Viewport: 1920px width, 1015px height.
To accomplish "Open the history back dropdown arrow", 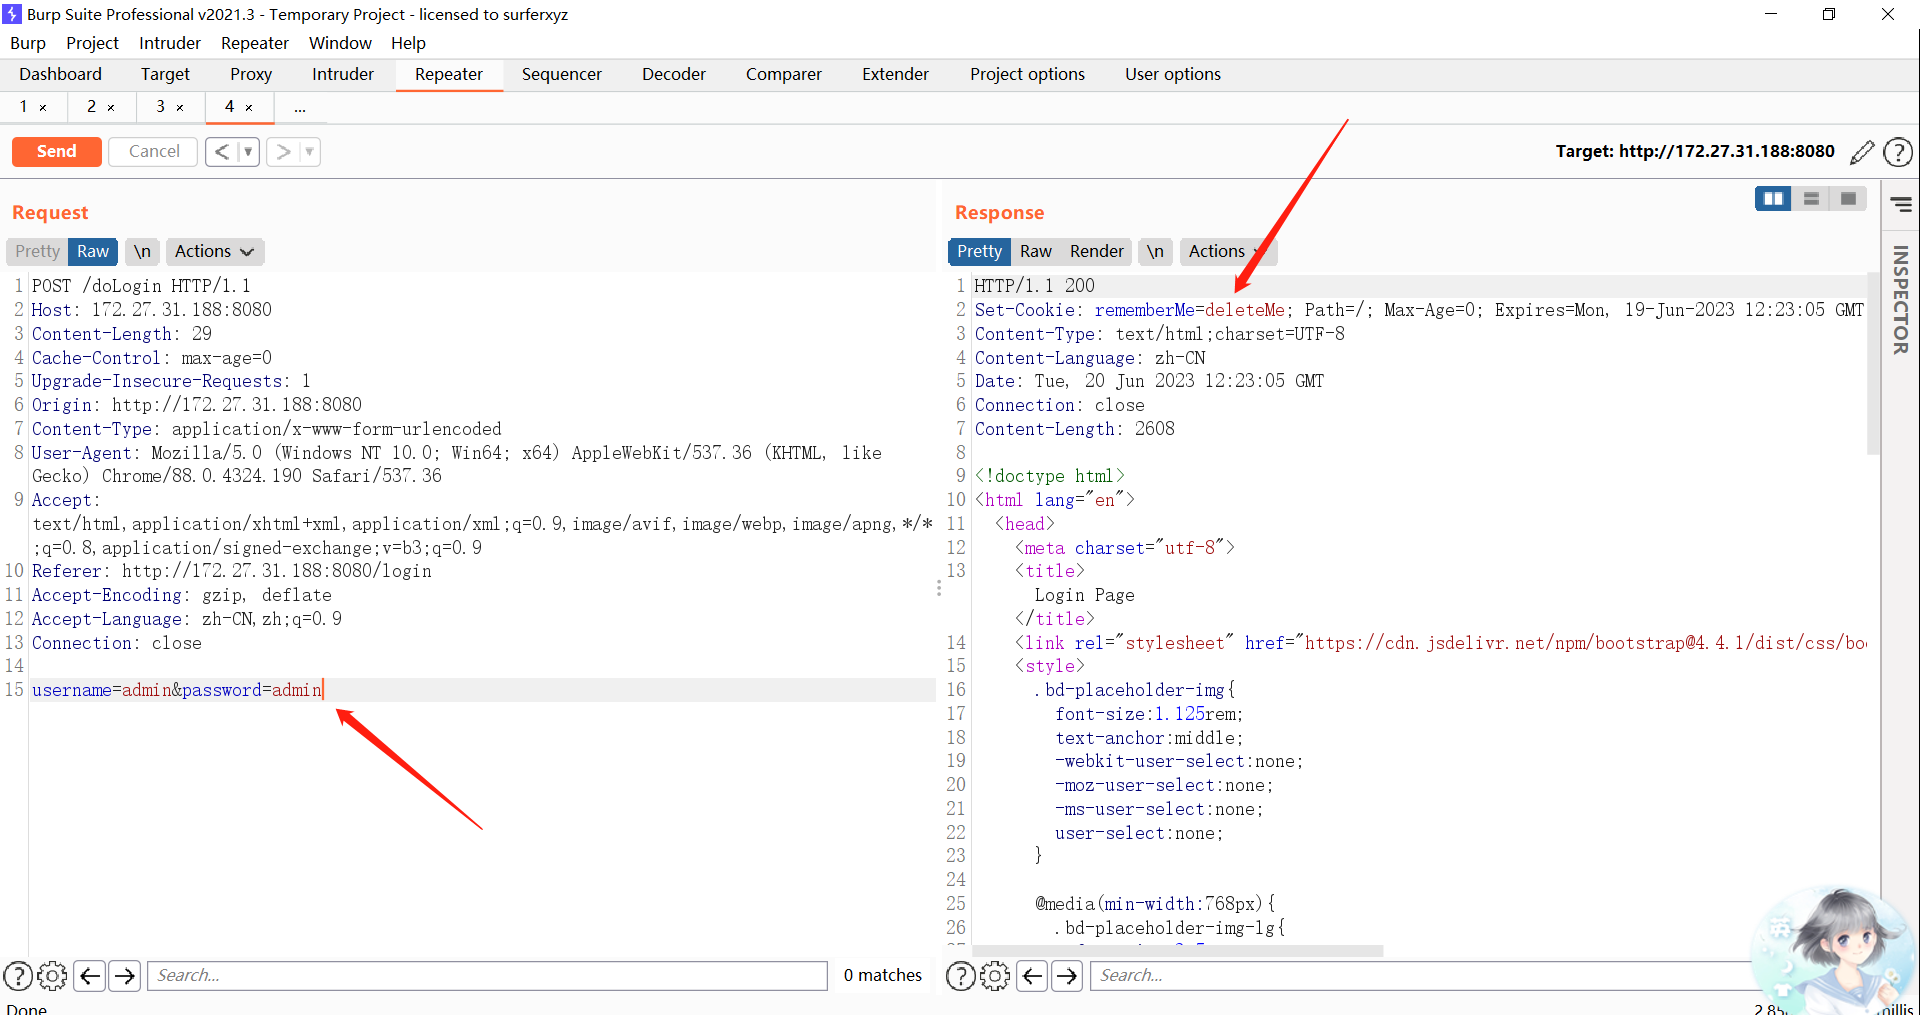I will click(x=248, y=152).
